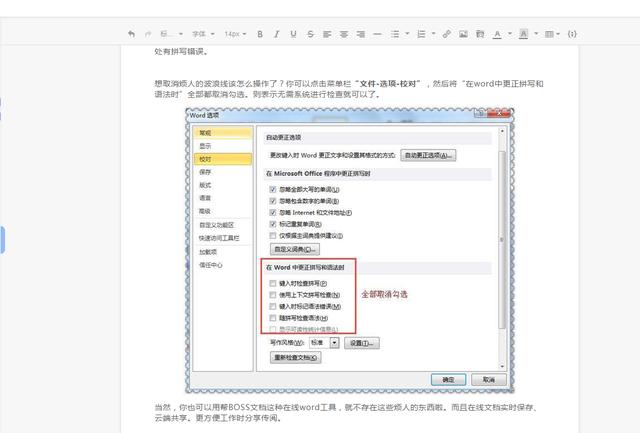Align text left

point(327,34)
